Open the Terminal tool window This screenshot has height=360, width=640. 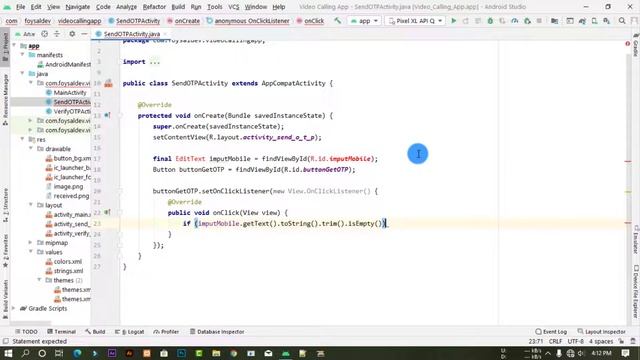(x=62, y=331)
